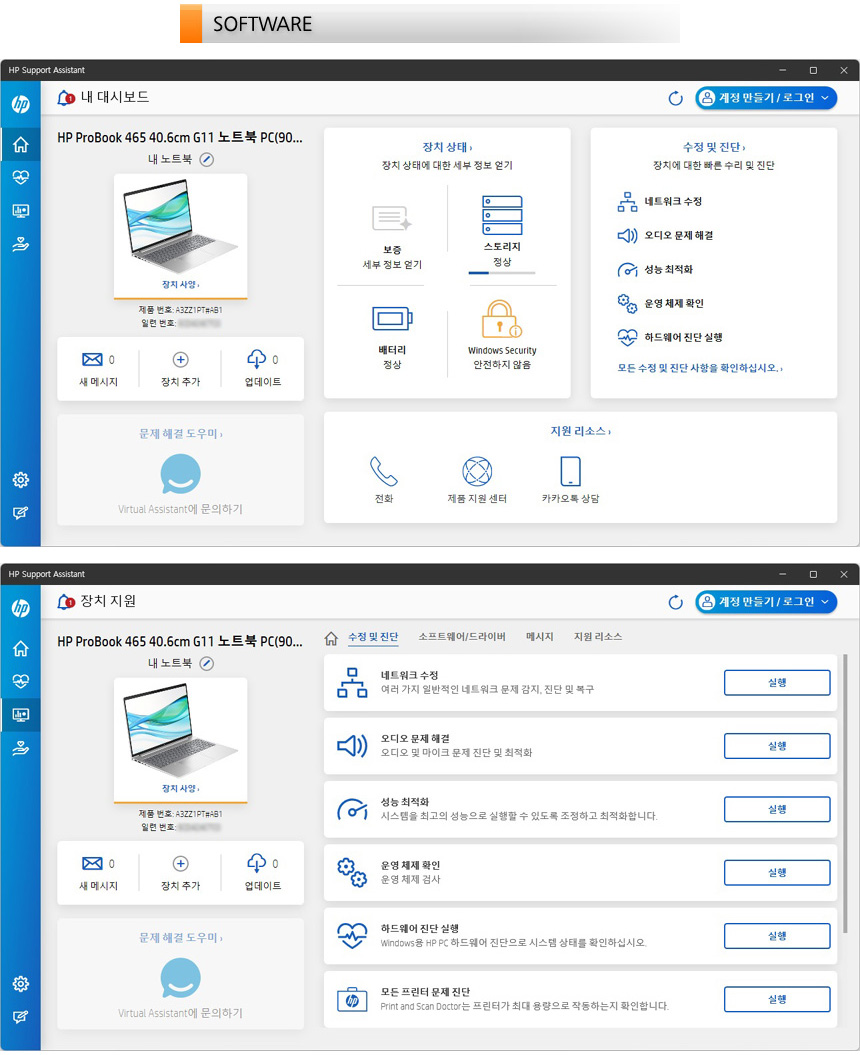Click the Virtual Assistant chat bubble in 장치 지원 window
The width and height of the screenshot is (860, 1055).
pos(180,978)
